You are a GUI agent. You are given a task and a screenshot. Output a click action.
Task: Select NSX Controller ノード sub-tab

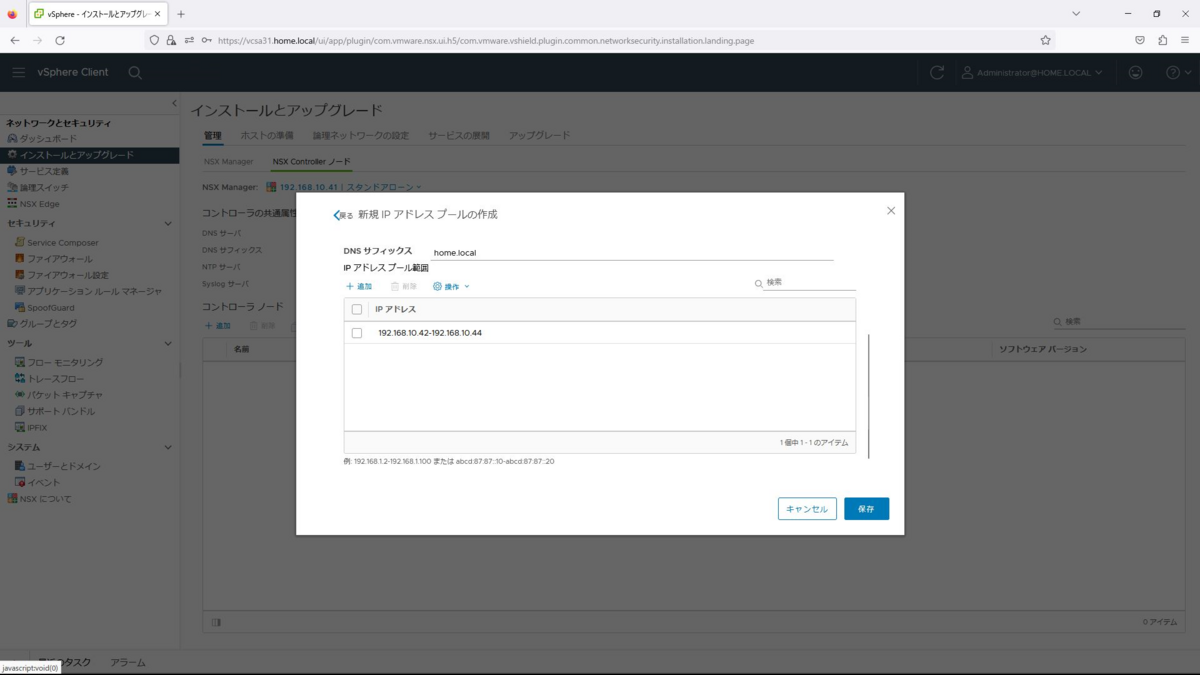tap(311, 161)
